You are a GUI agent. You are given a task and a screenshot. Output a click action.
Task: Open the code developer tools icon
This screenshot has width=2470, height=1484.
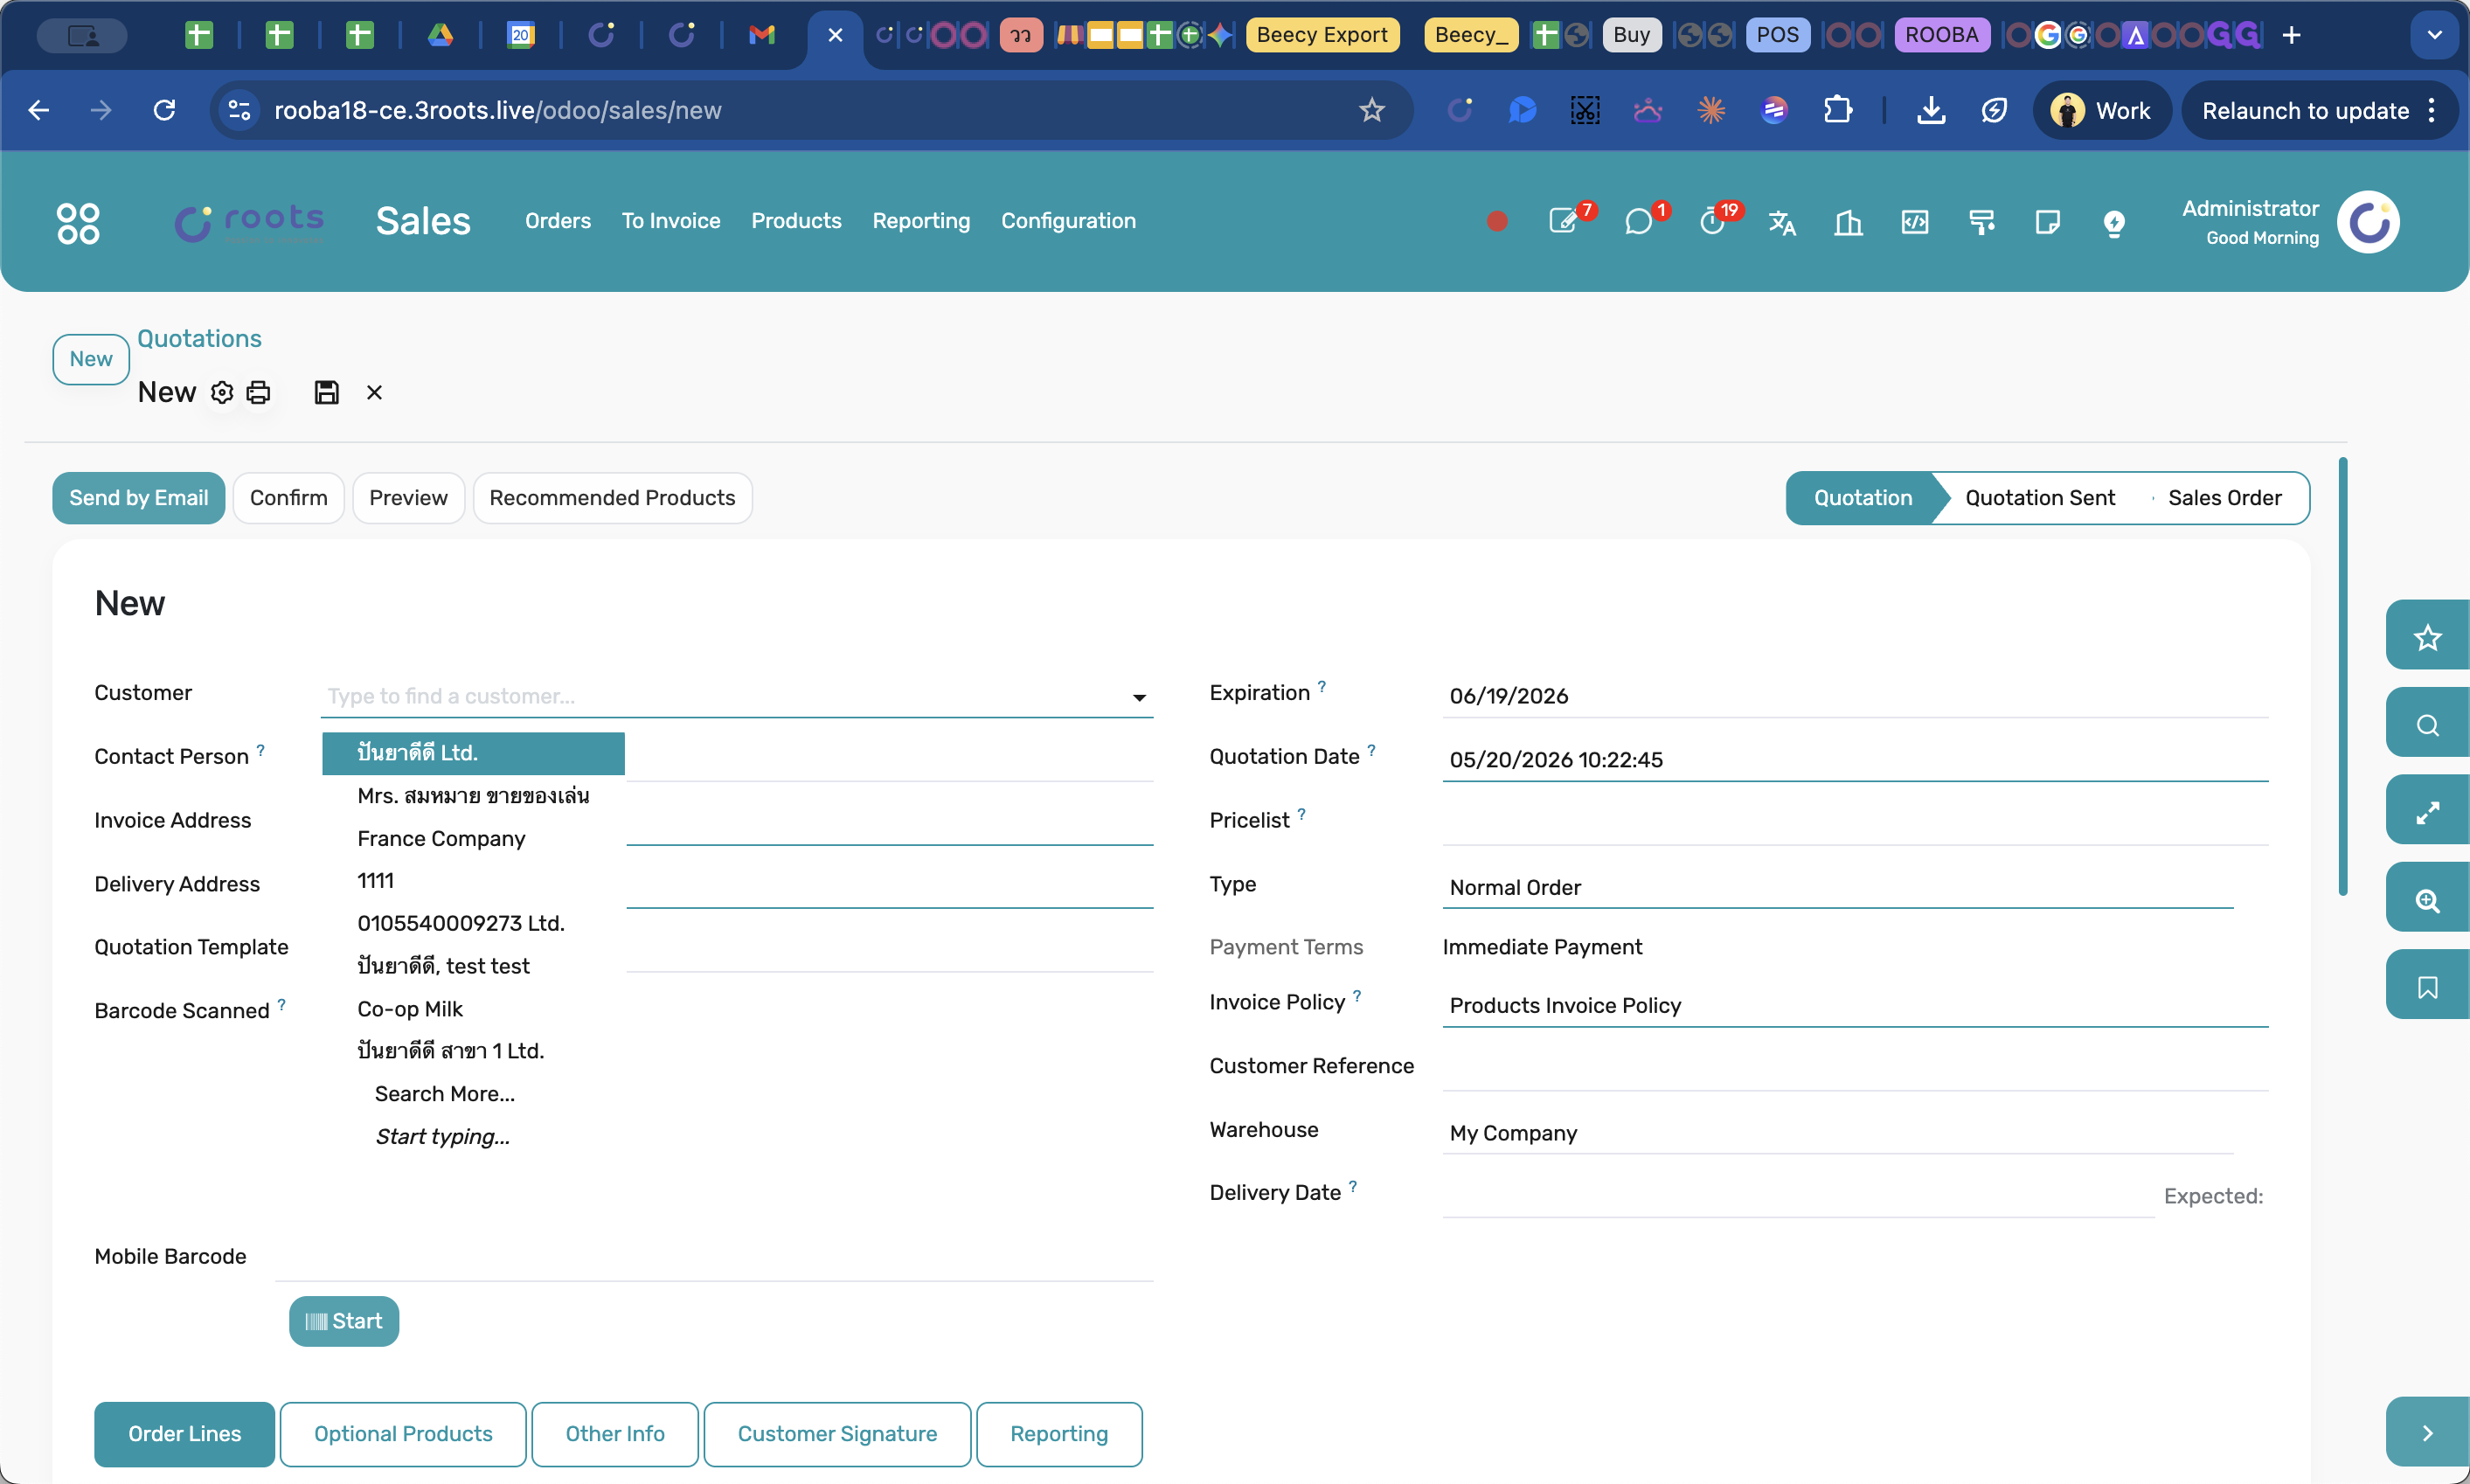point(1914,222)
